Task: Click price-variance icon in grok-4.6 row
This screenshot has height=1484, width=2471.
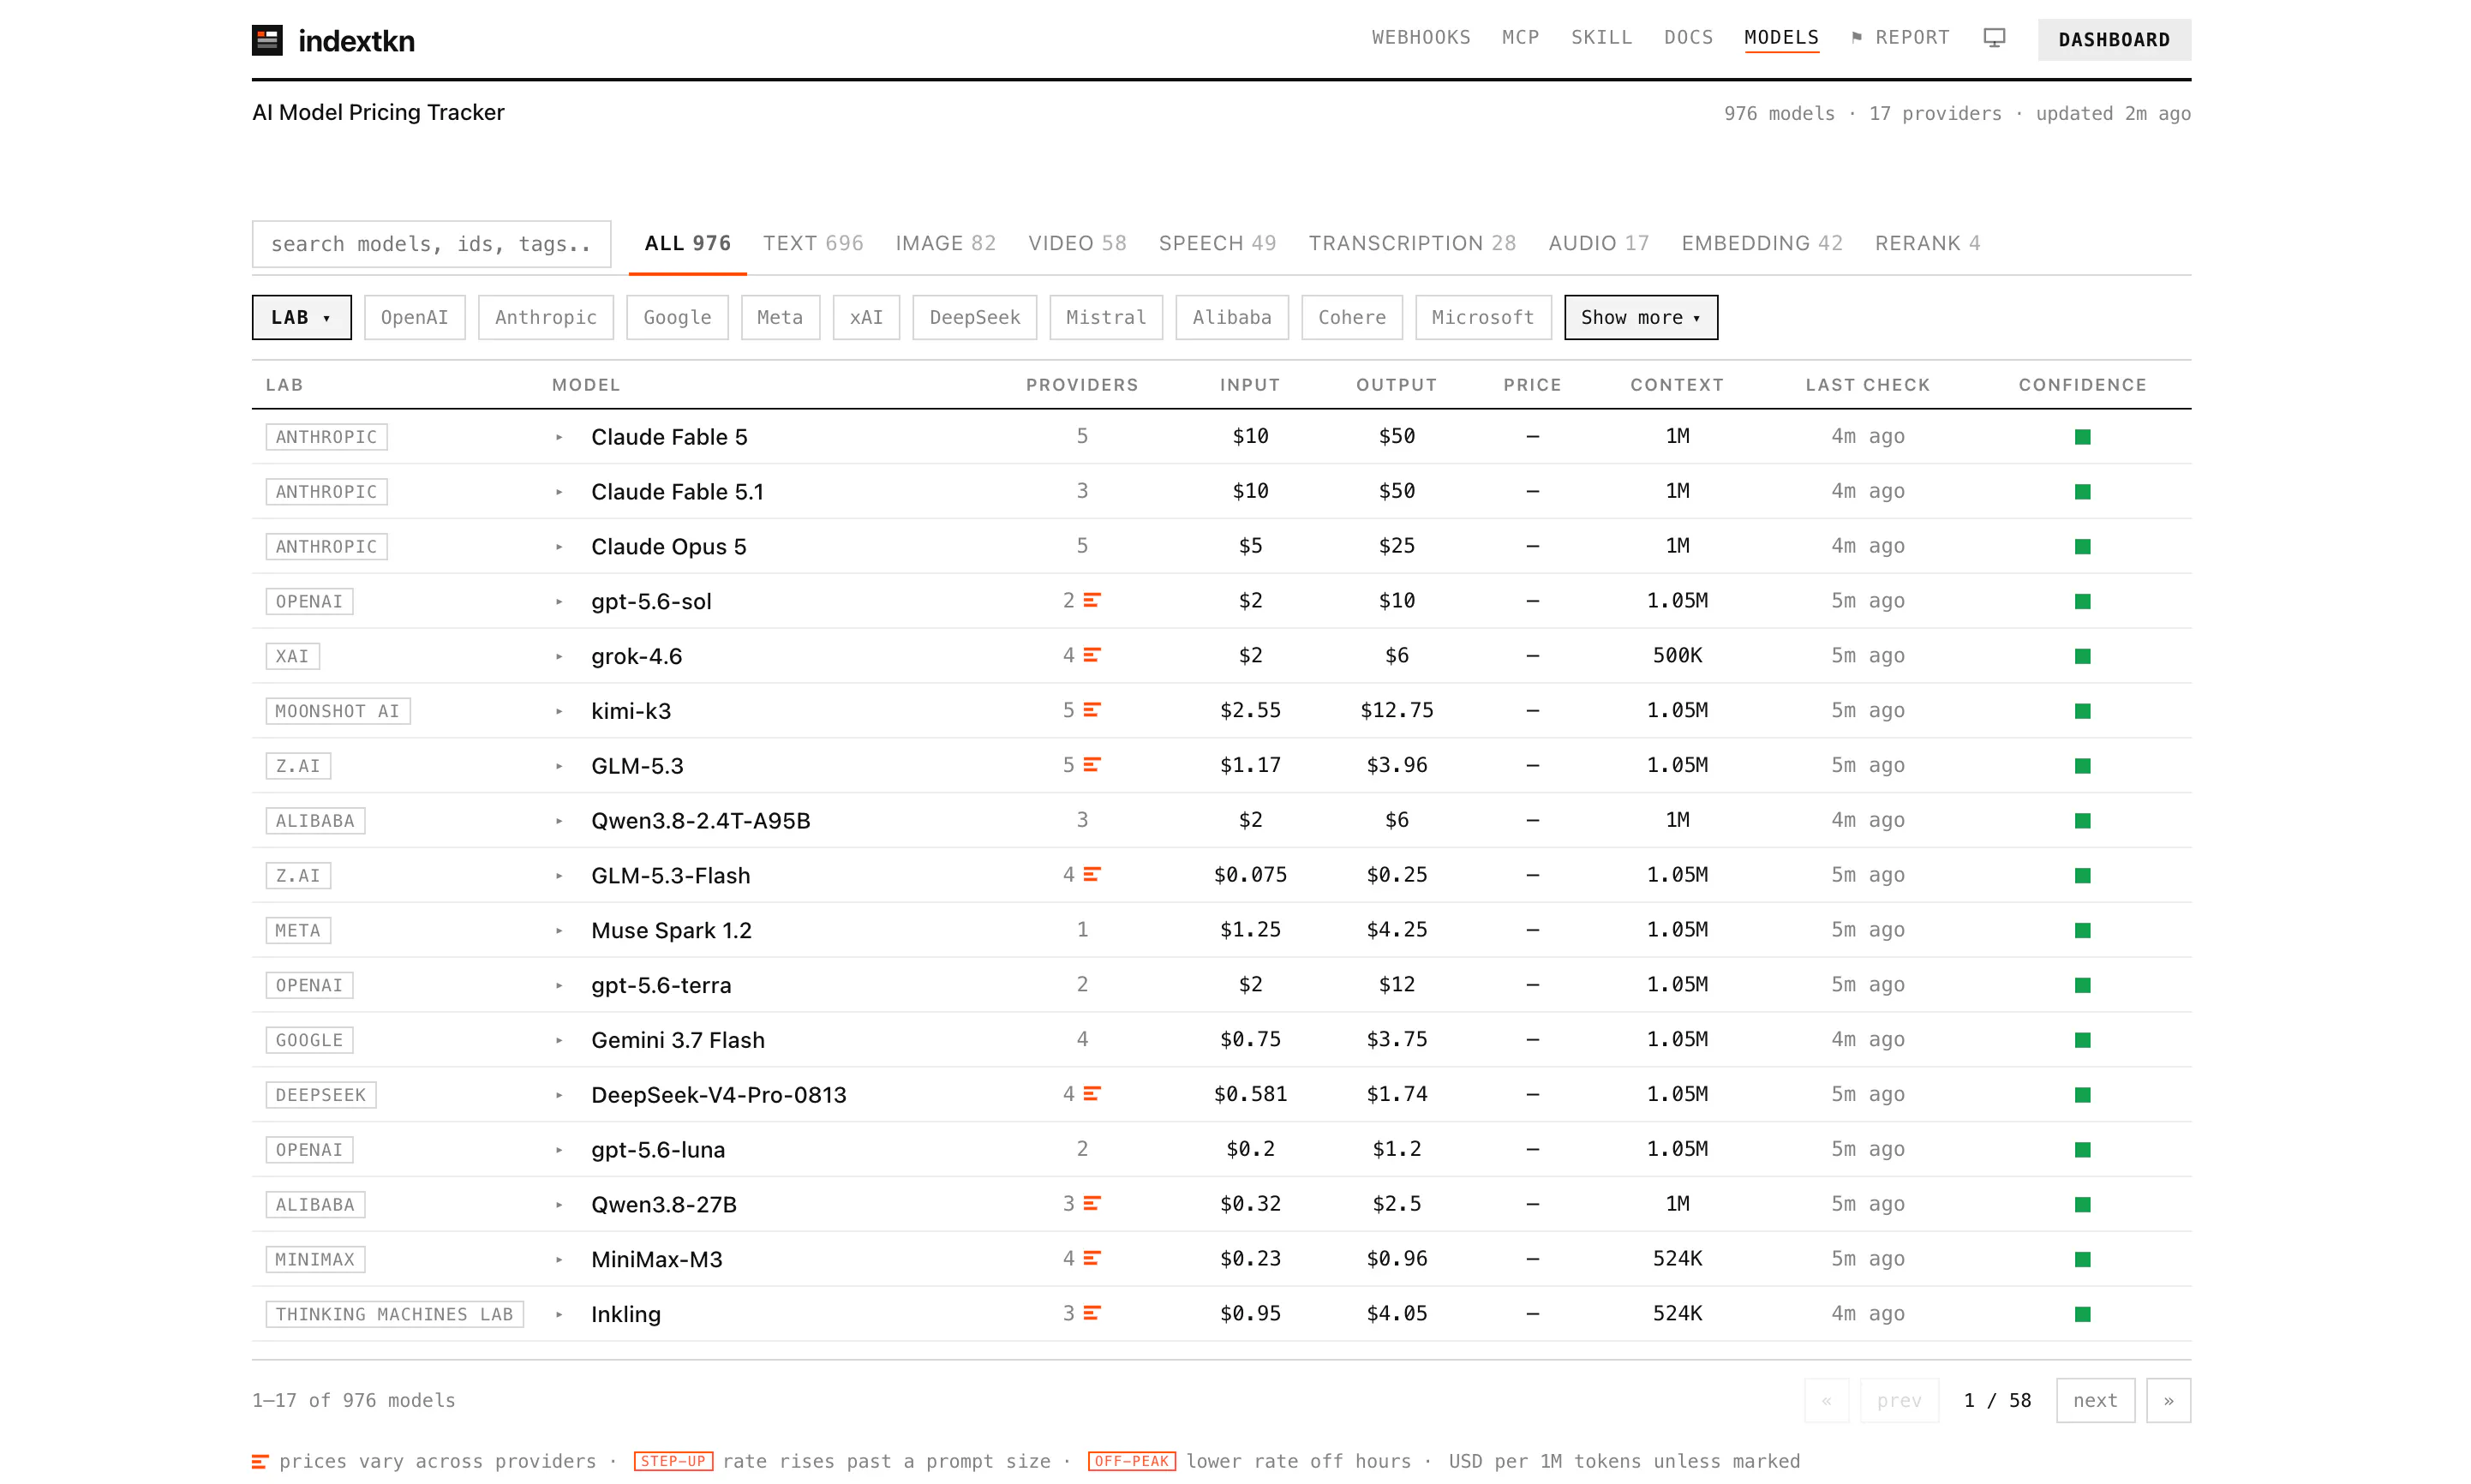Action: (1092, 656)
